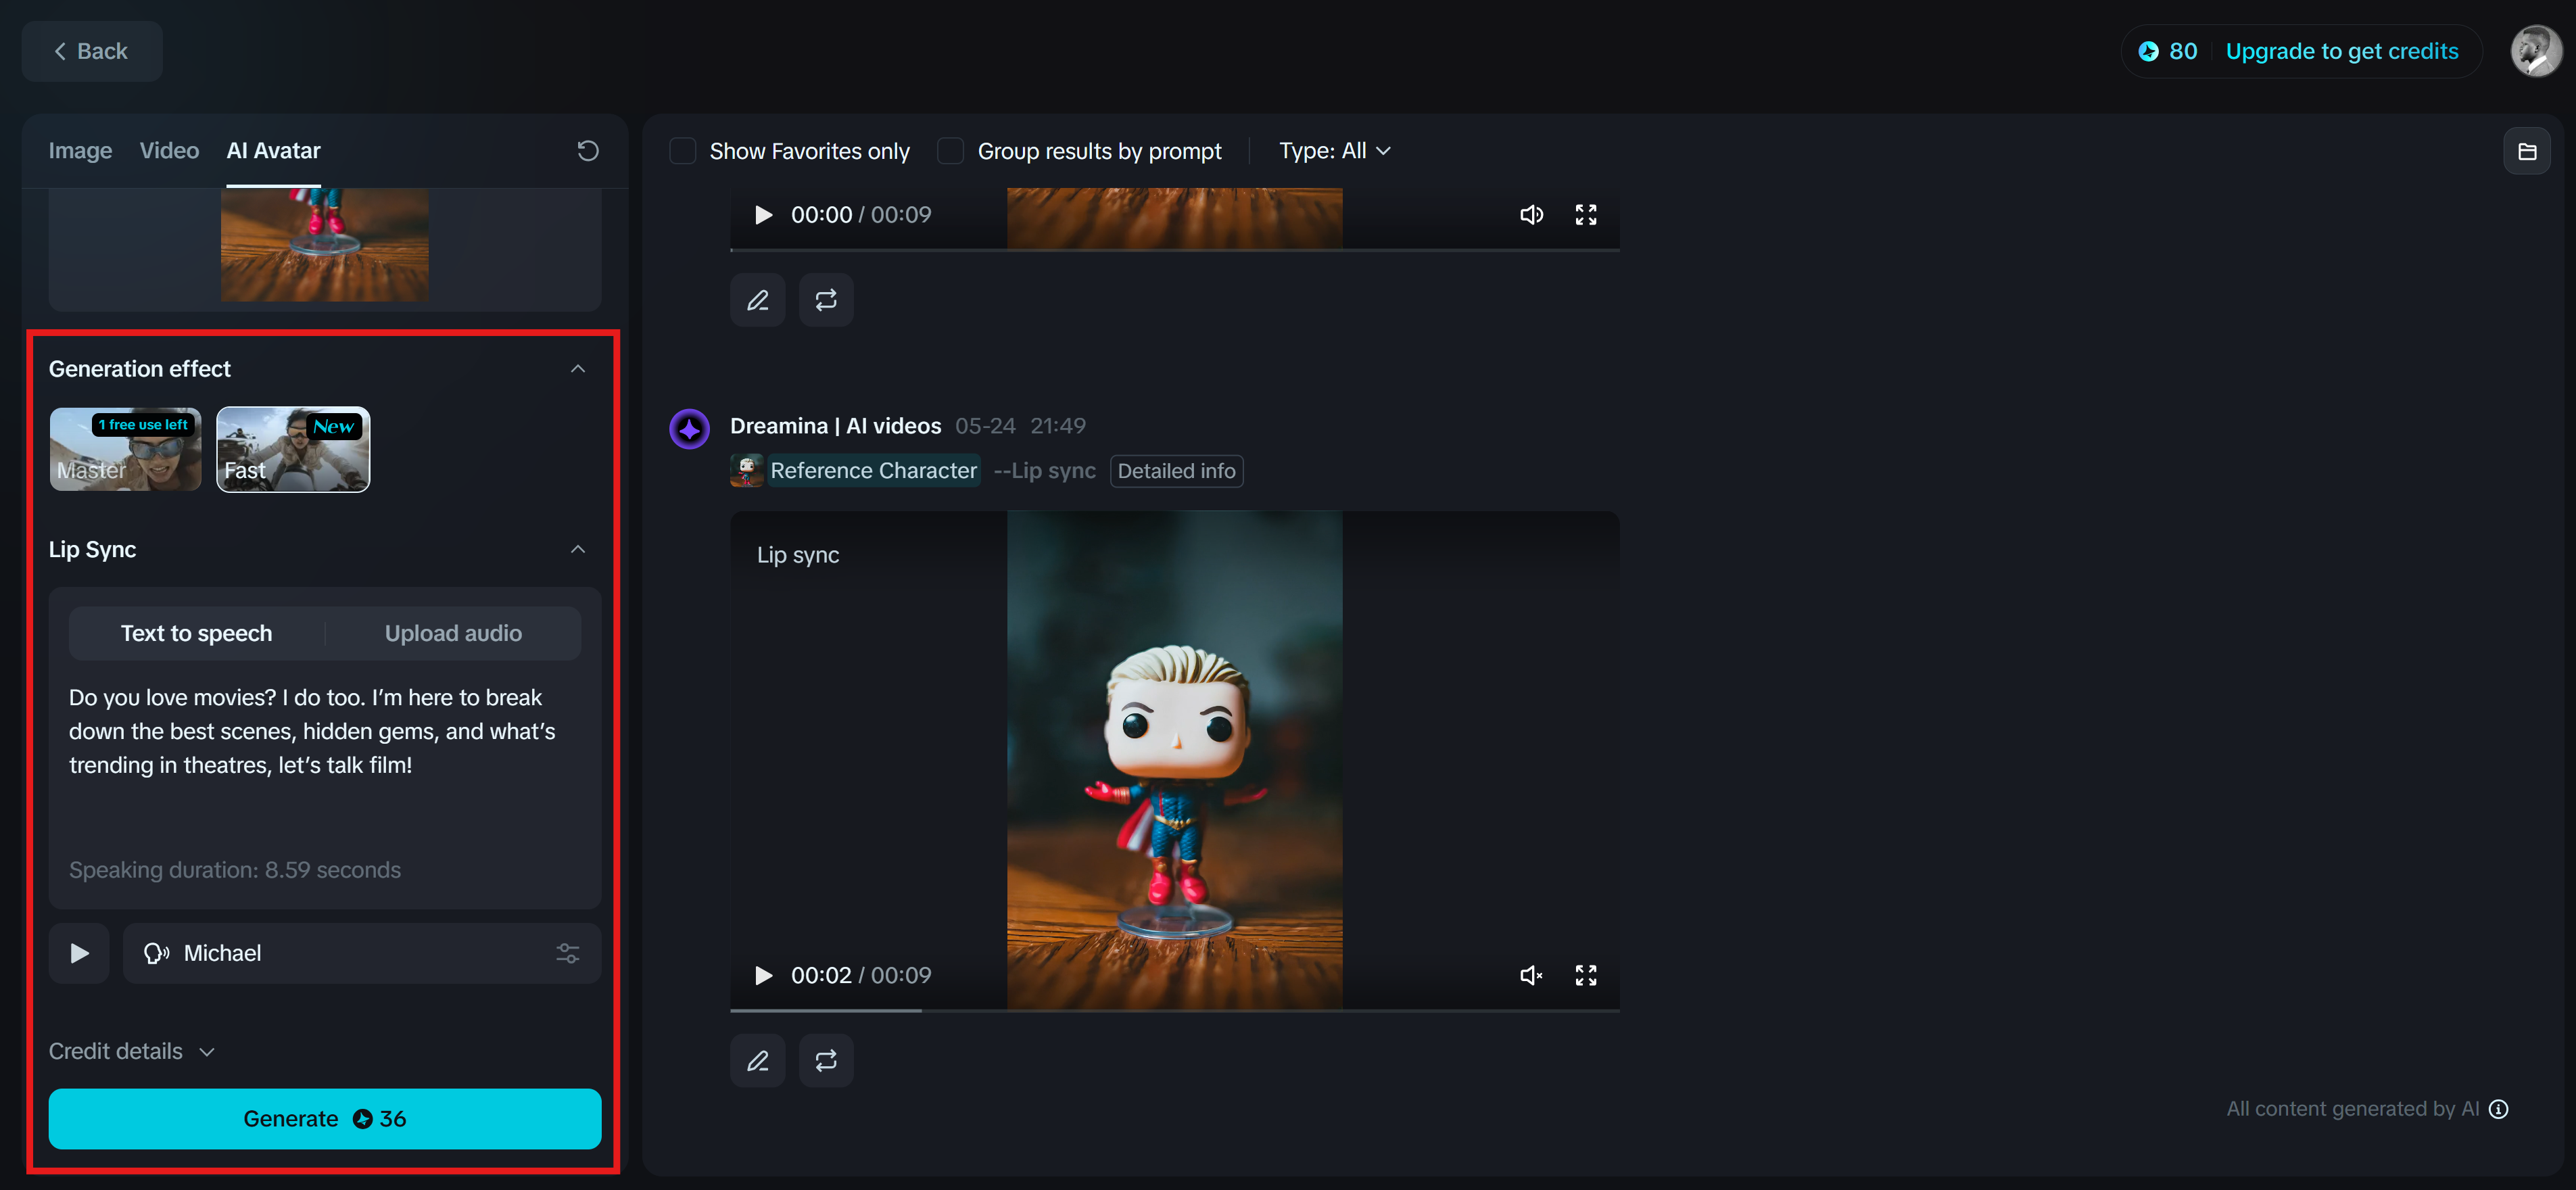2576x1190 pixels.
Task: Enable the Show Favorites only checkbox
Action: pyautogui.click(x=682, y=151)
